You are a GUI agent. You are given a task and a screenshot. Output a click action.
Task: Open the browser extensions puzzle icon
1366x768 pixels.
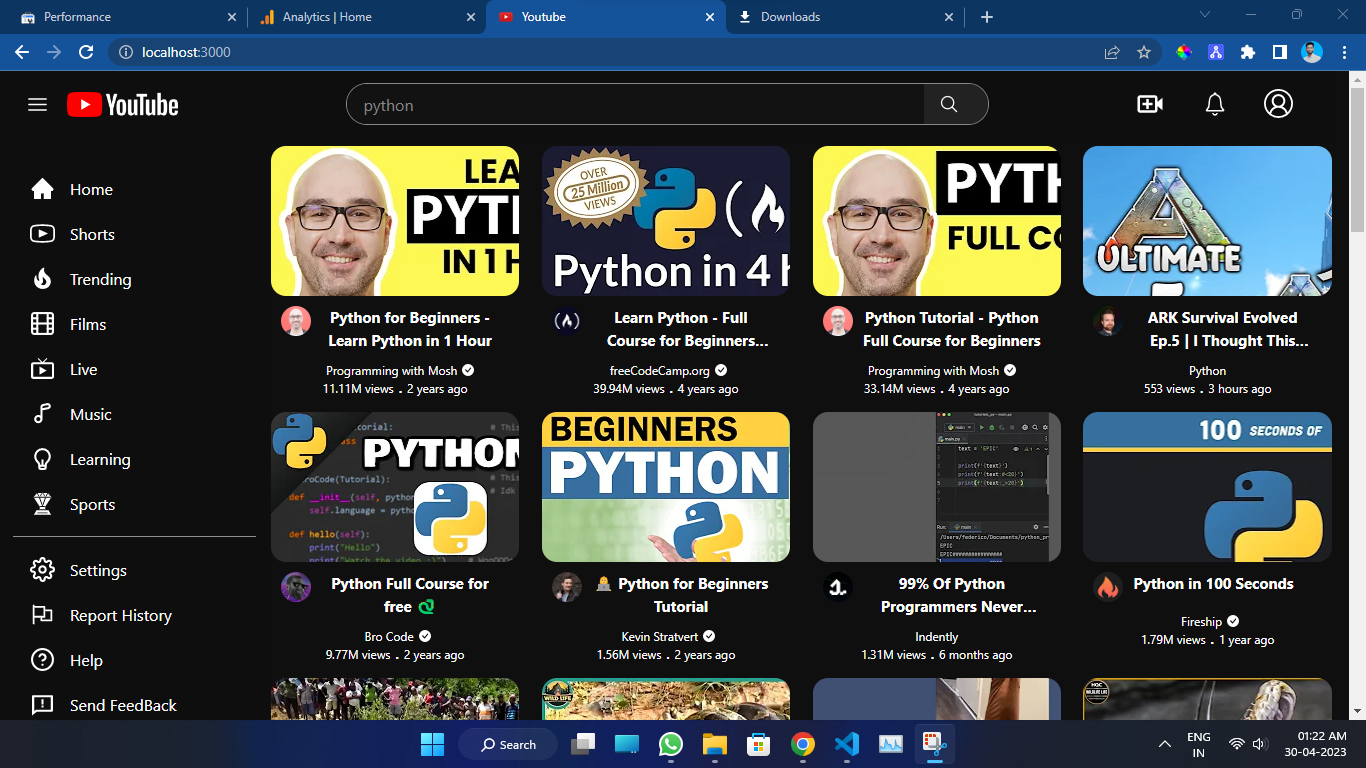pyautogui.click(x=1248, y=52)
